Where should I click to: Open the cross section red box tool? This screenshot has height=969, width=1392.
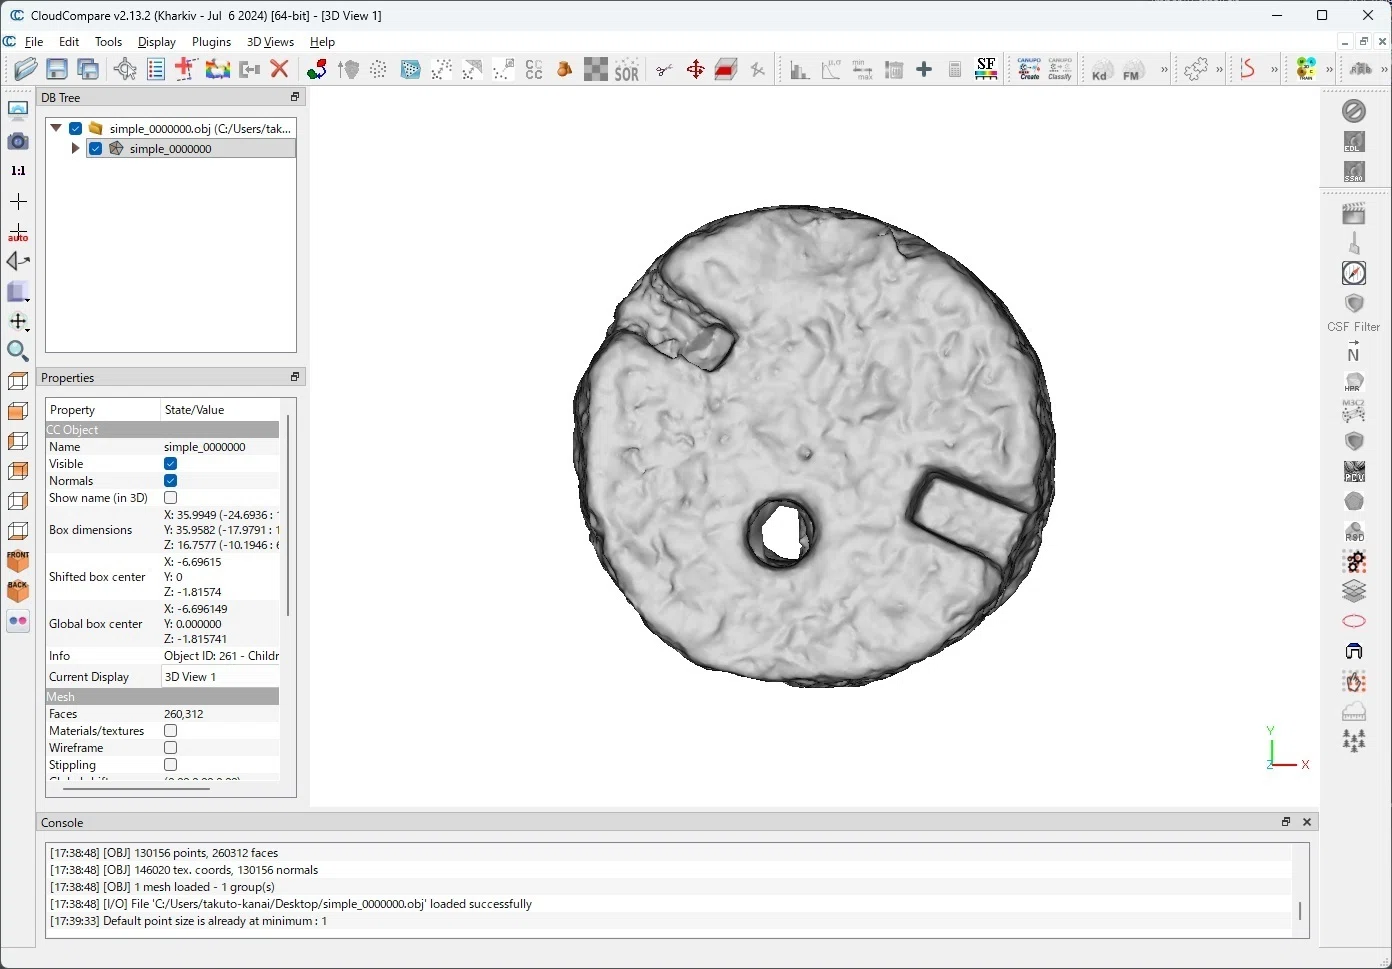click(x=726, y=69)
